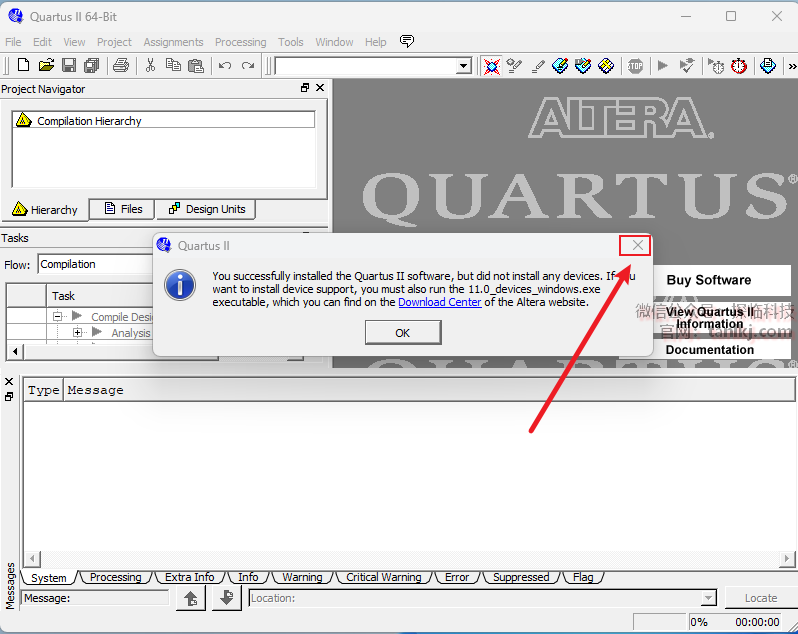Copy selection toolbar icon
The image size is (798, 634).
click(173, 66)
